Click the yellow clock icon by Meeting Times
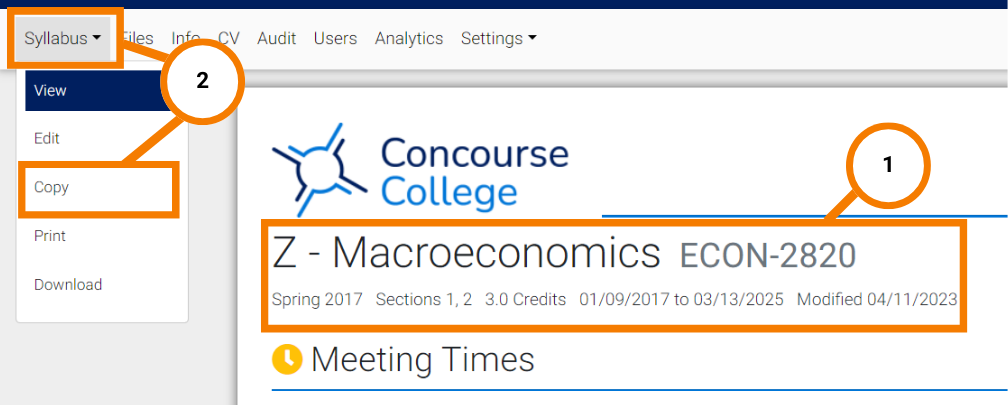The width and height of the screenshot is (1008, 405). click(287, 359)
